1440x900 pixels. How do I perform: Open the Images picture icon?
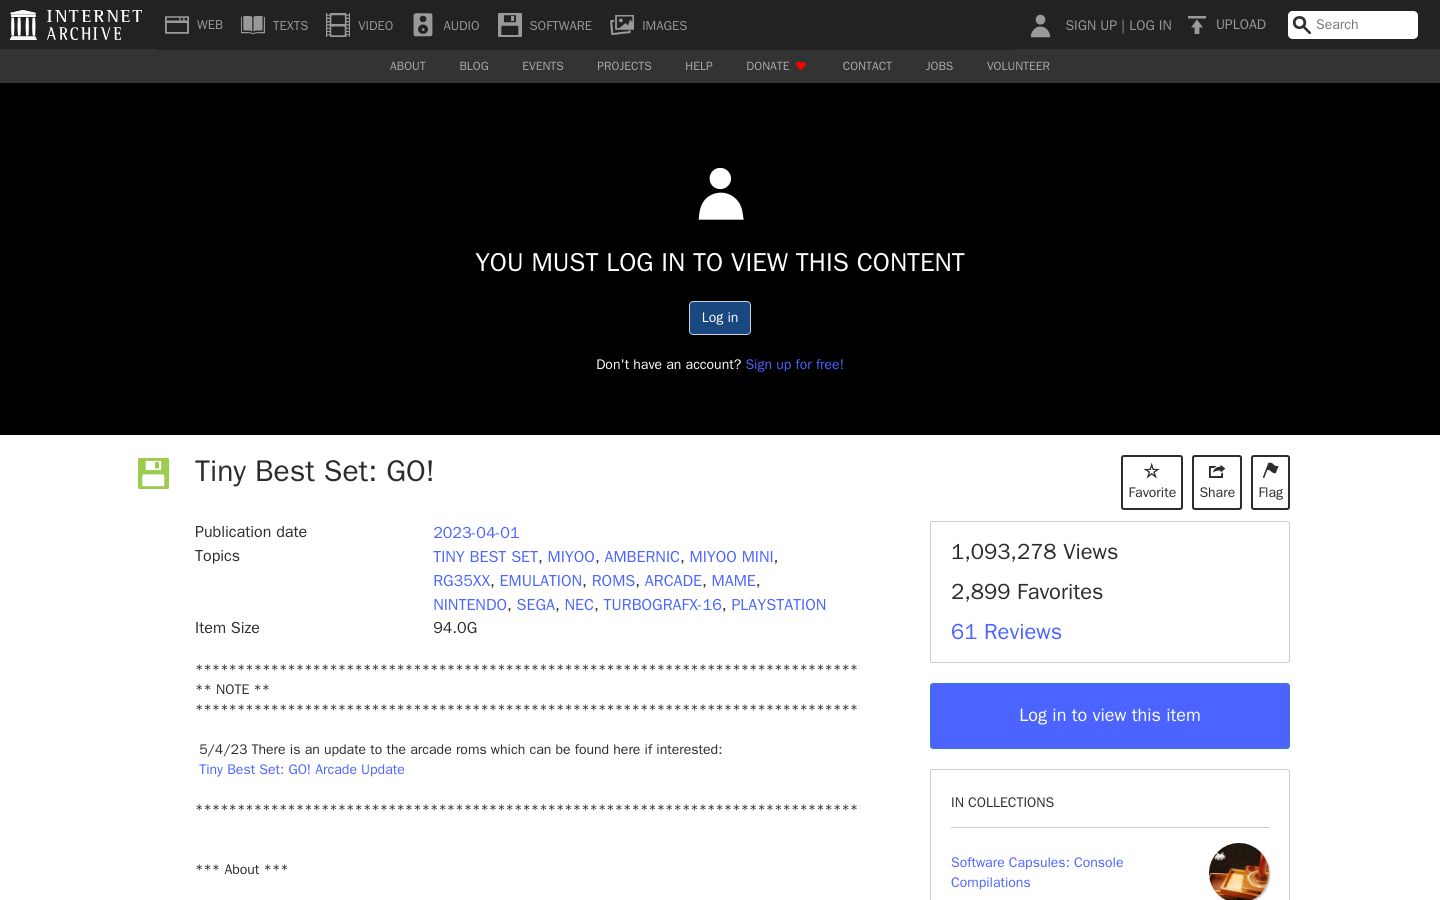point(622,25)
